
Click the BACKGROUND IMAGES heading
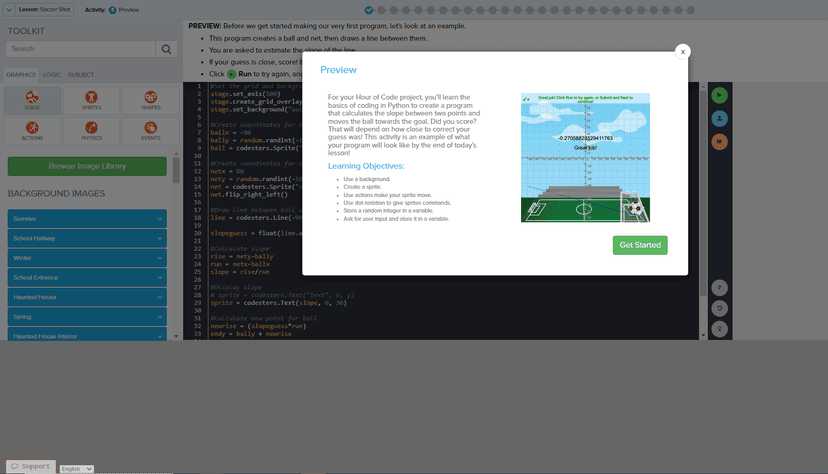click(57, 194)
